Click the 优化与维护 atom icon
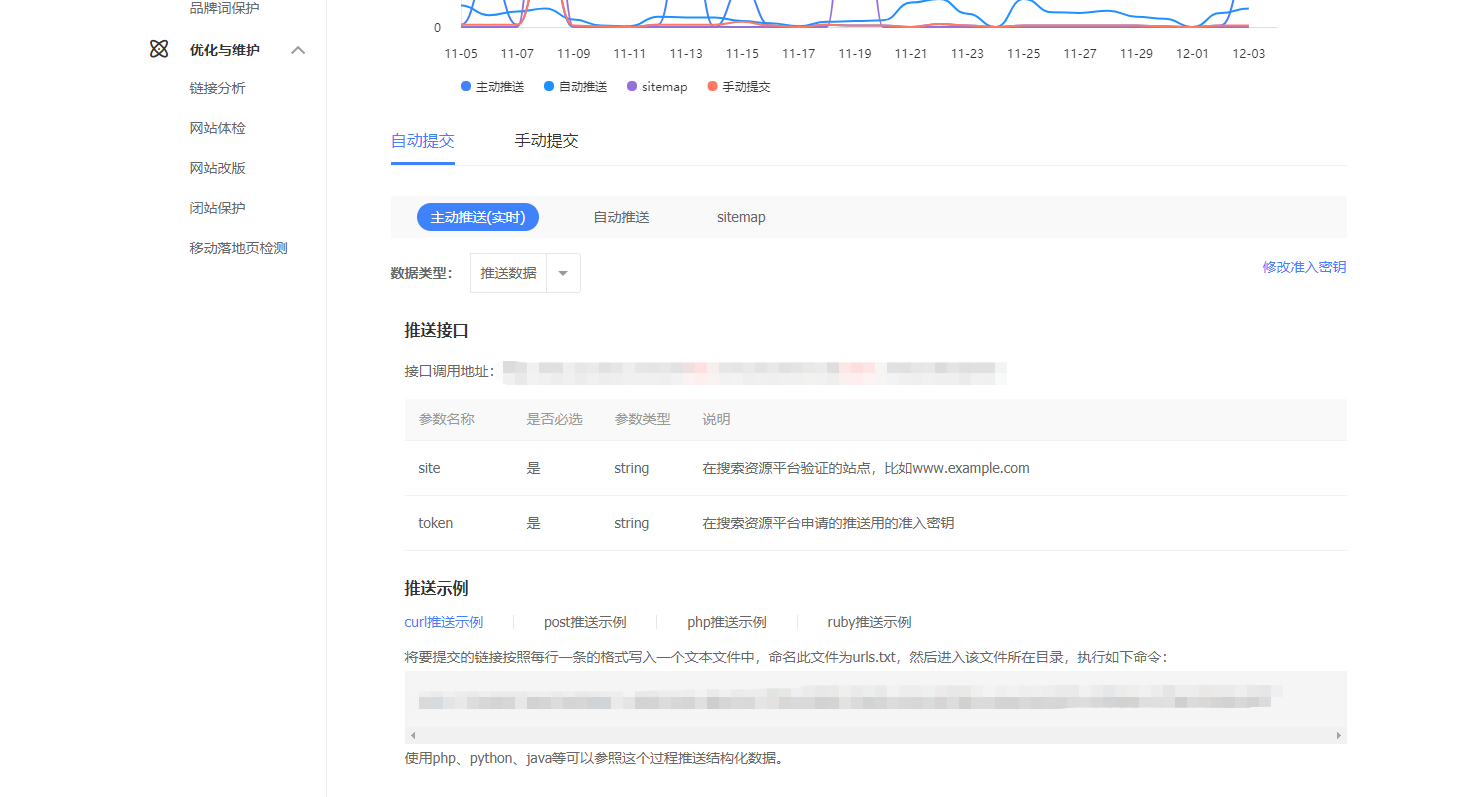Image resolution: width=1467 pixels, height=797 pixels. [x=159, y=49]
